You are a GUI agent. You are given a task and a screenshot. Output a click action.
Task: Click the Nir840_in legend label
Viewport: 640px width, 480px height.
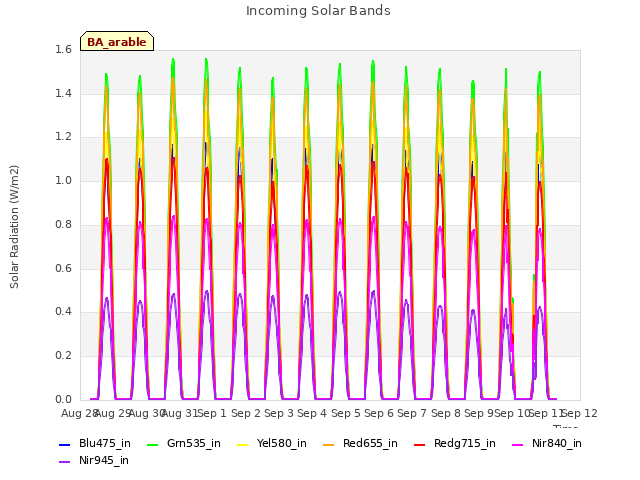557,443
